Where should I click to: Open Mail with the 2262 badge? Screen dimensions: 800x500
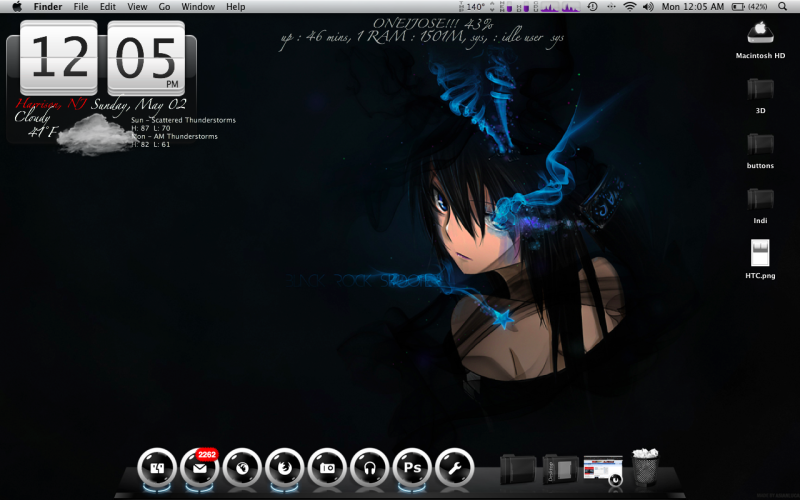199,468
